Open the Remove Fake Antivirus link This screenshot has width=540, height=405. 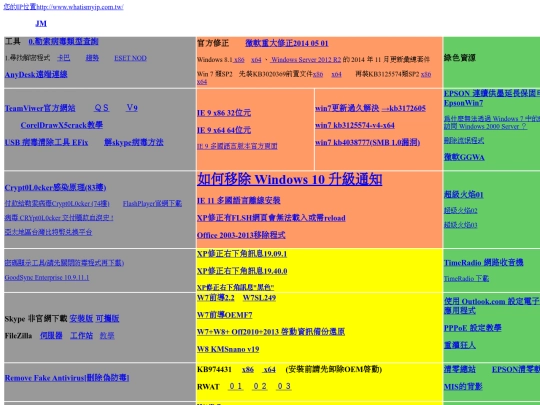point(67,378)
